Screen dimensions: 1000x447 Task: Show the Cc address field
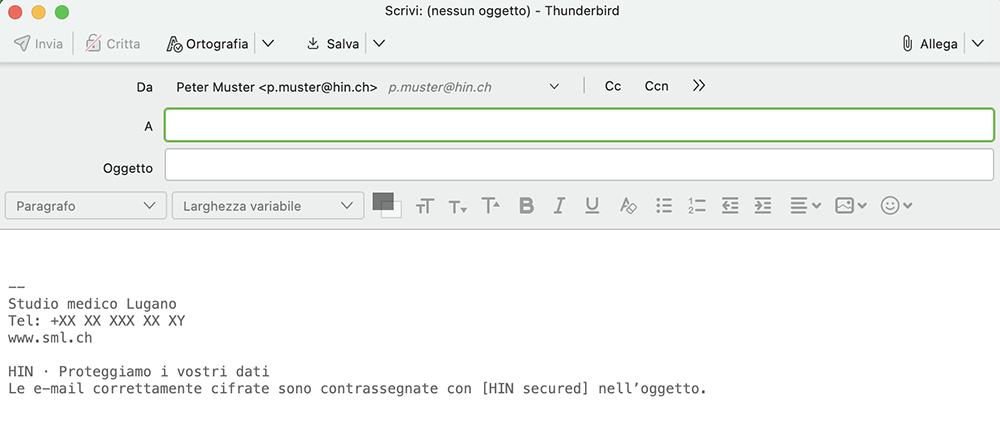pos(613,86)
